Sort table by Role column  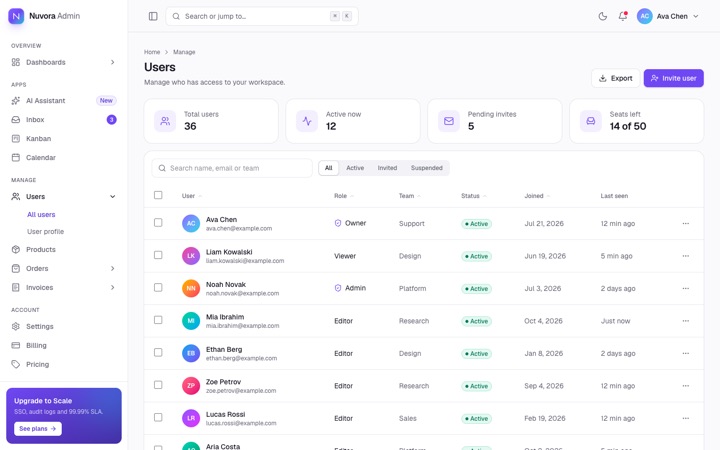343,196
